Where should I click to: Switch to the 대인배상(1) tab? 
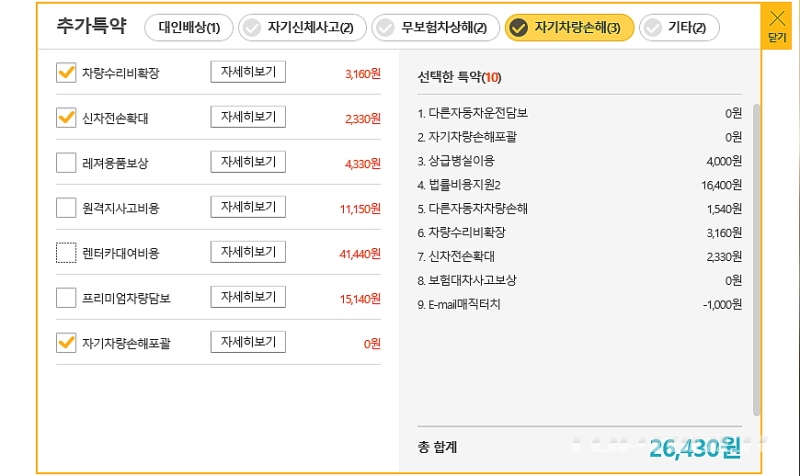(189, 28)
